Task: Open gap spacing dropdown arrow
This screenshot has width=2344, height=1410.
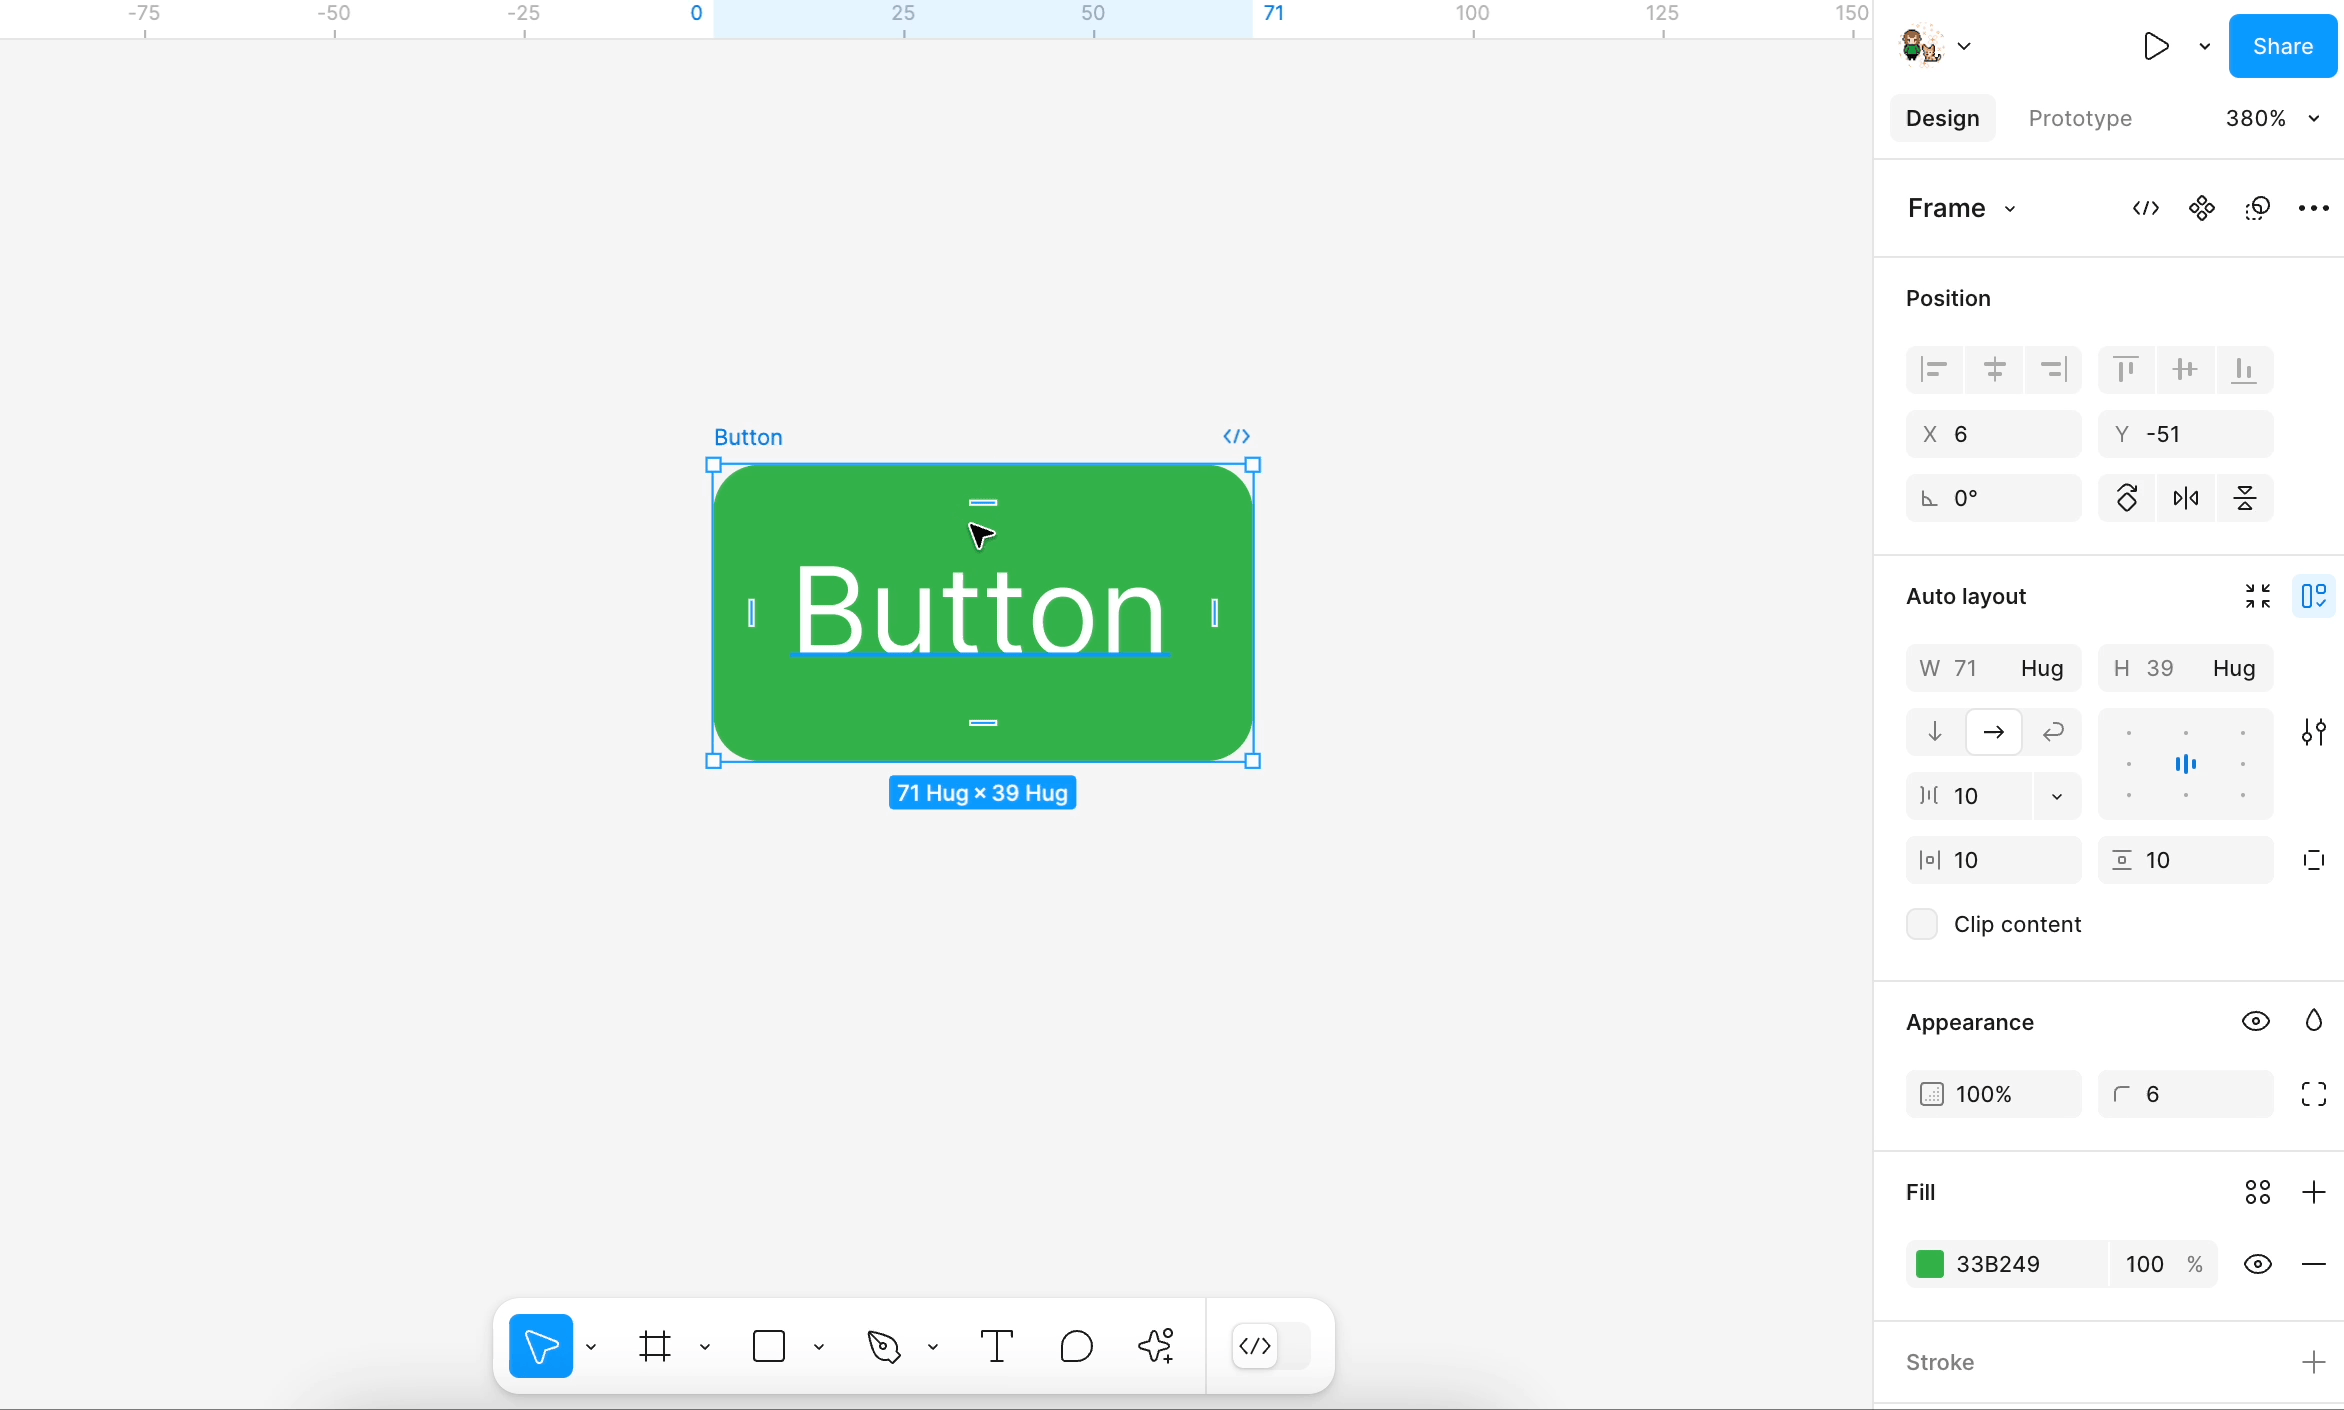Action: [2056, 796]
